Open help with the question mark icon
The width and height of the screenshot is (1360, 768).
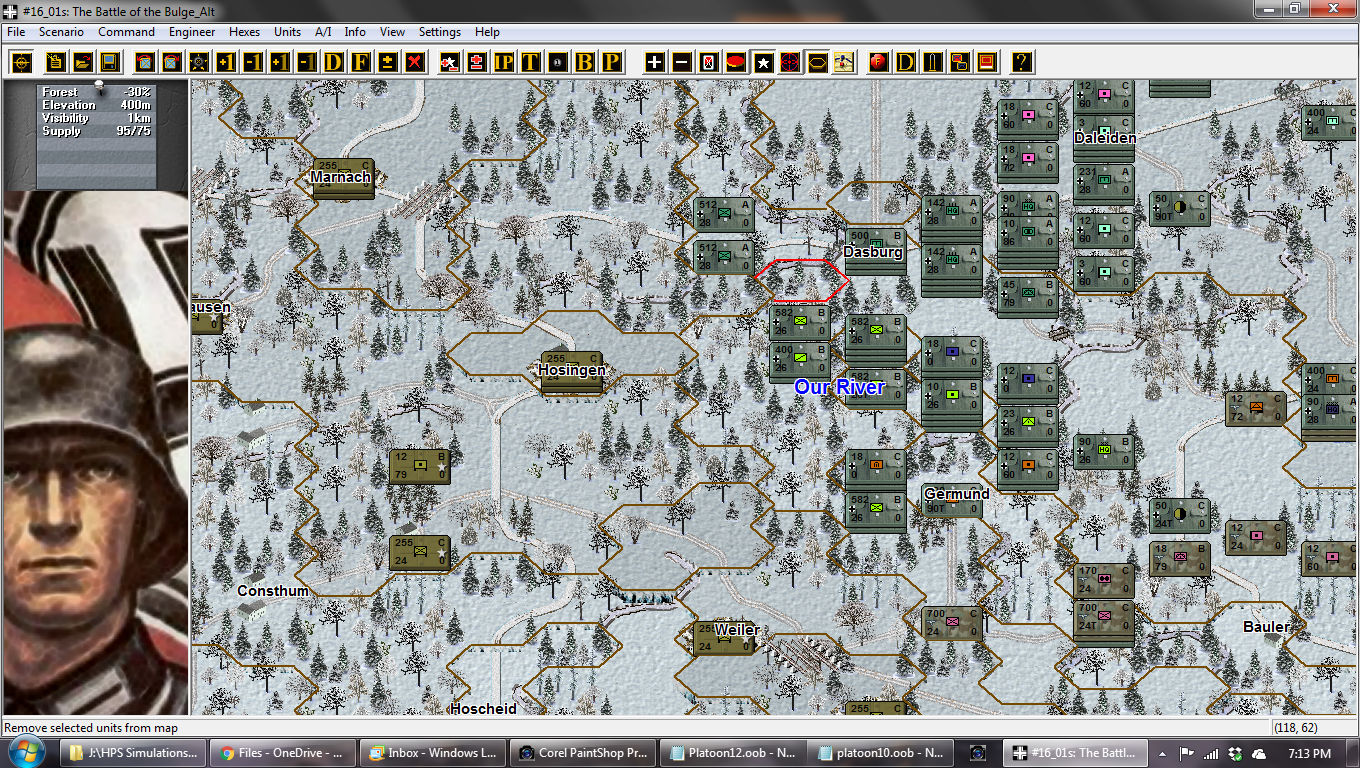tap(1021, 62)
